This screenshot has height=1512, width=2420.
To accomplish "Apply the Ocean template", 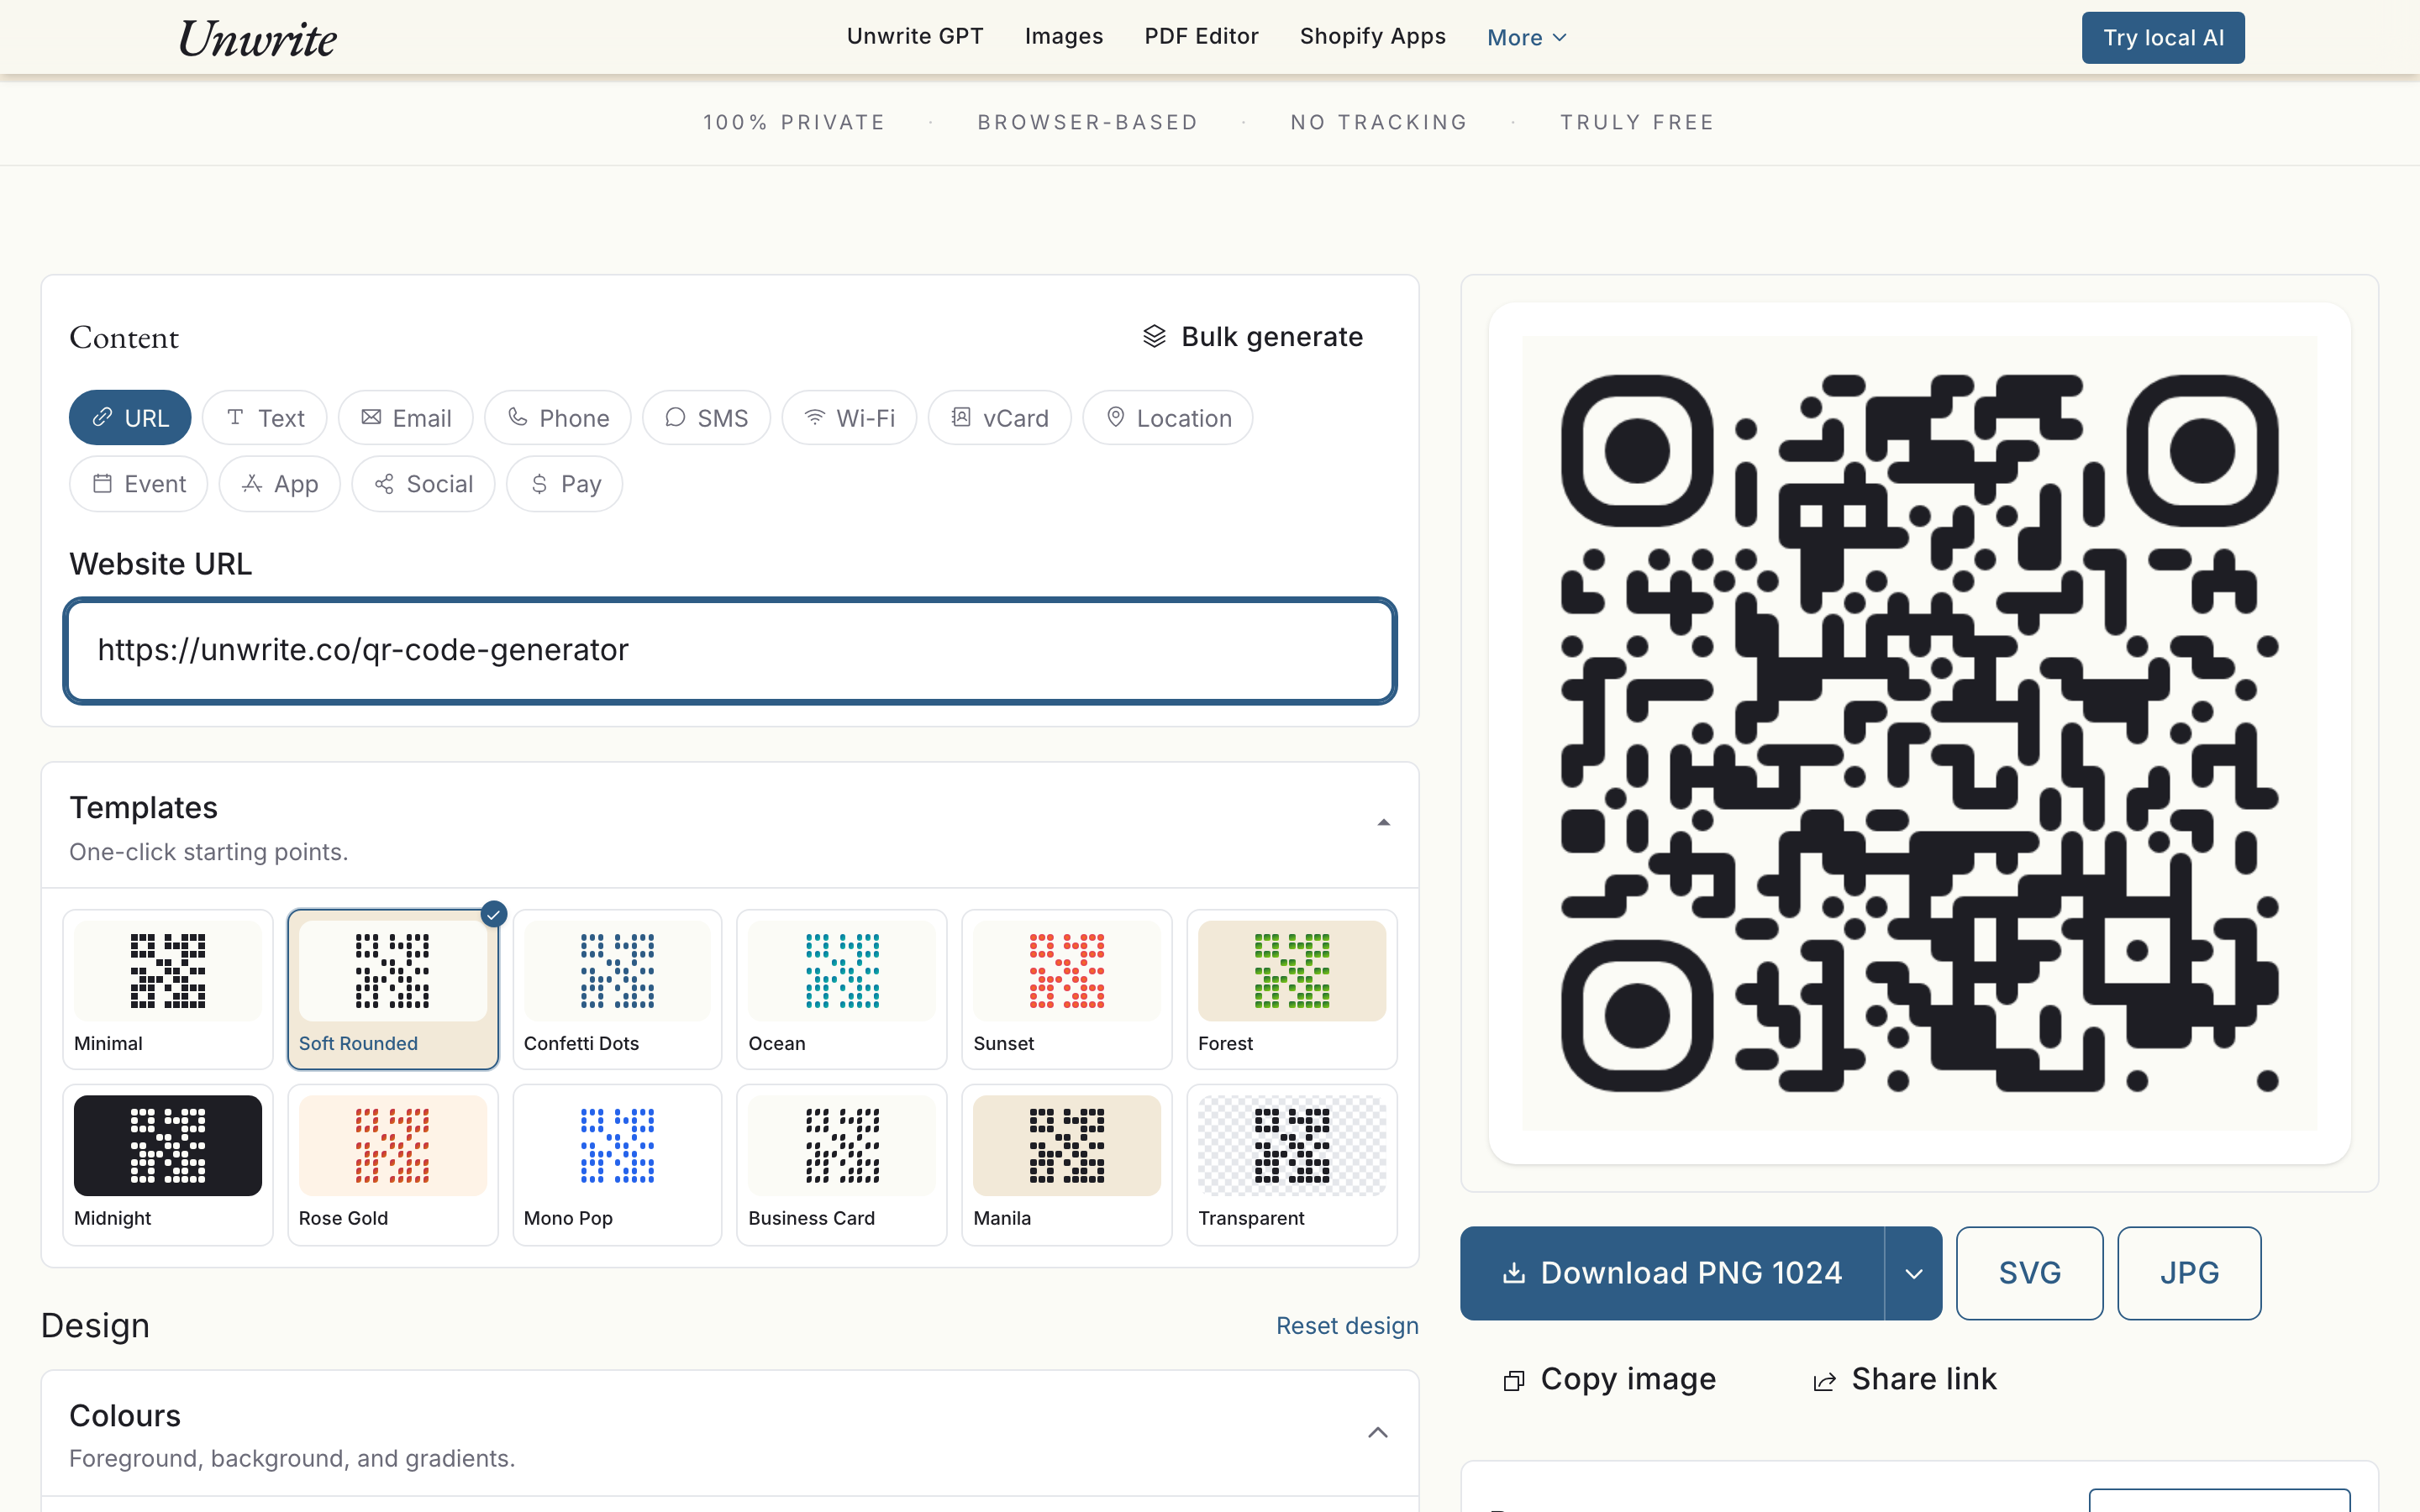I will pos(842,989).
